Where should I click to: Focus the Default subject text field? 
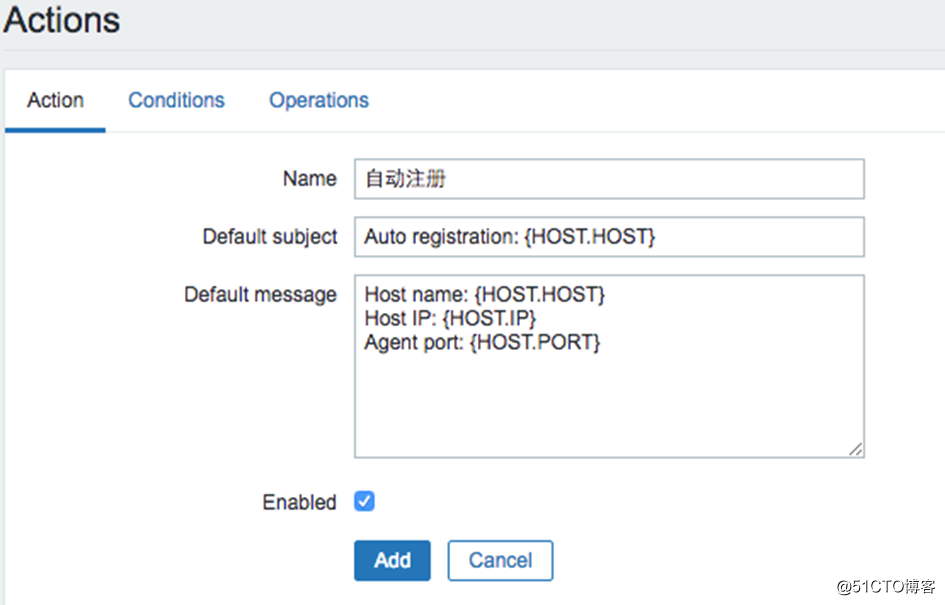coord(609,237)
